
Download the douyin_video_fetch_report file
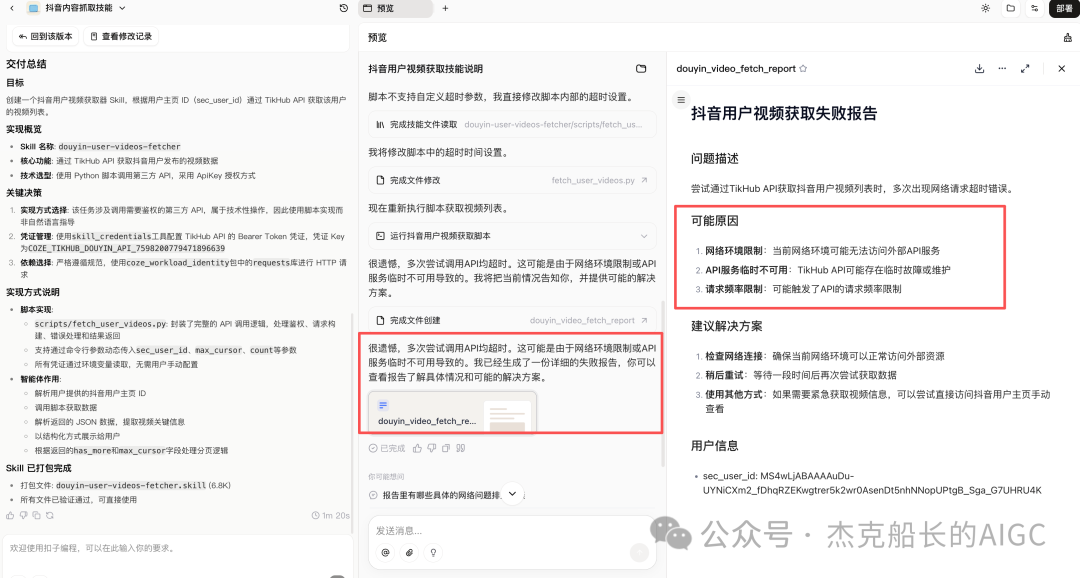tap(979, 69)
